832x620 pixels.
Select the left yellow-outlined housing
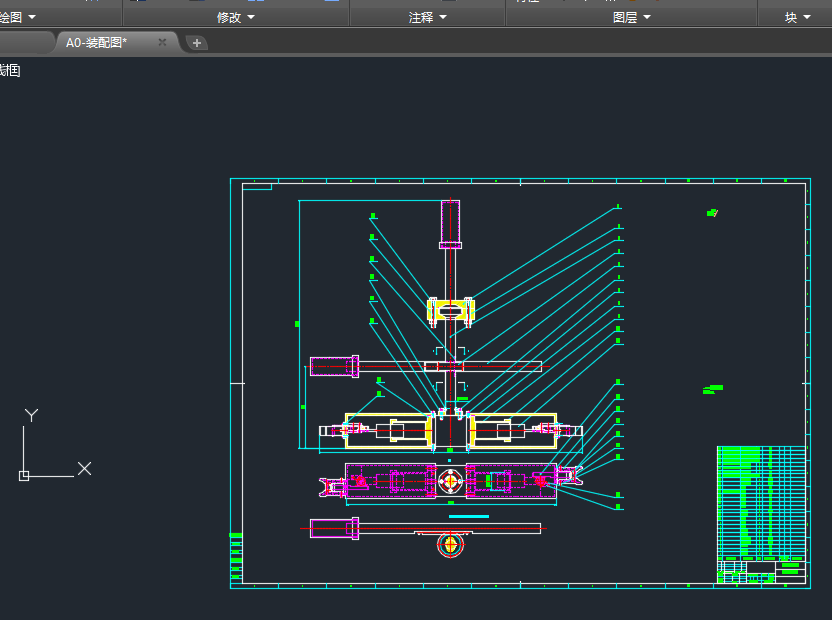point(388,430)
